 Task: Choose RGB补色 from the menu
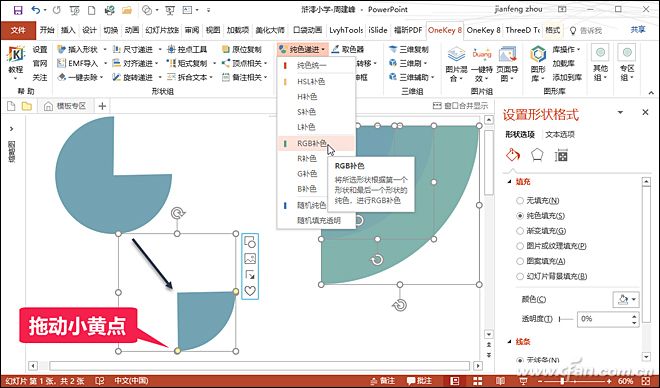(316, 144)
